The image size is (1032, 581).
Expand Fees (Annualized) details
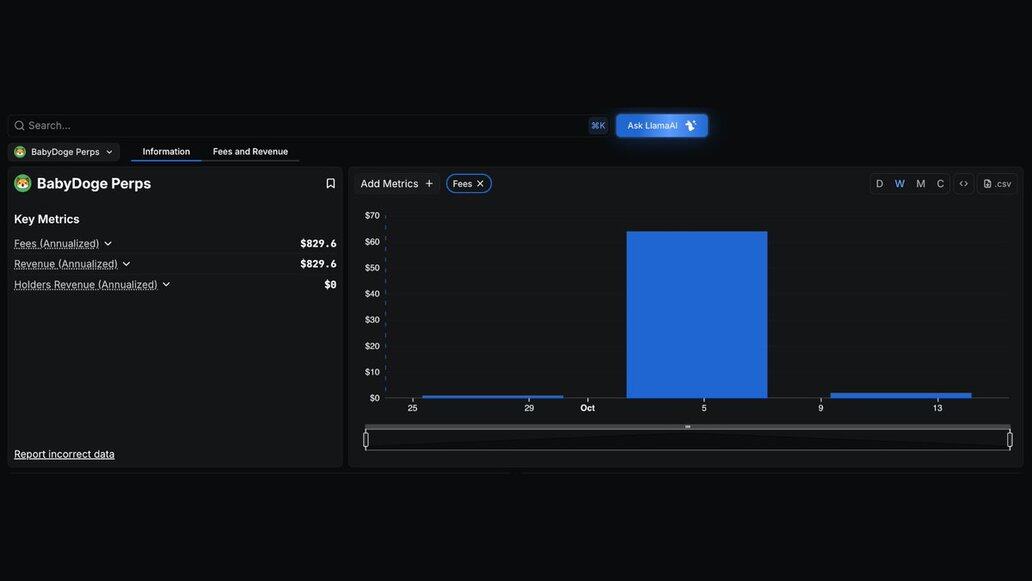pyautogui.click(x=108, y=244)
